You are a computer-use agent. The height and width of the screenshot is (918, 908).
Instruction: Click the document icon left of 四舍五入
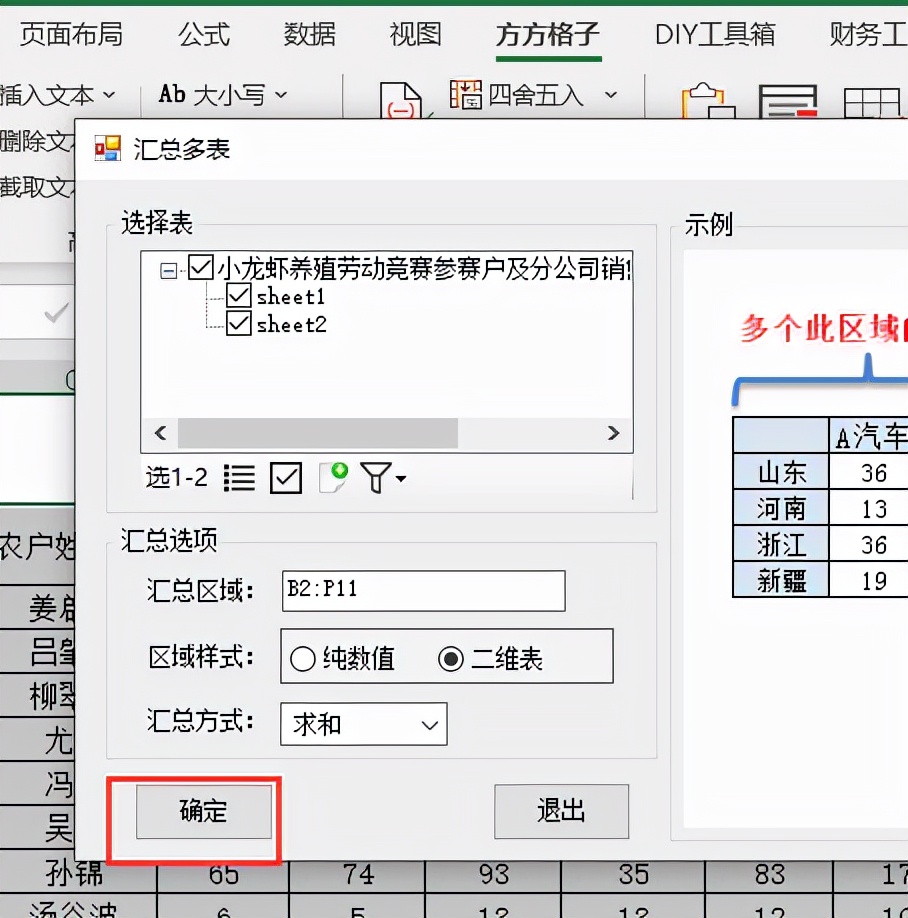[x=402, y=100]
